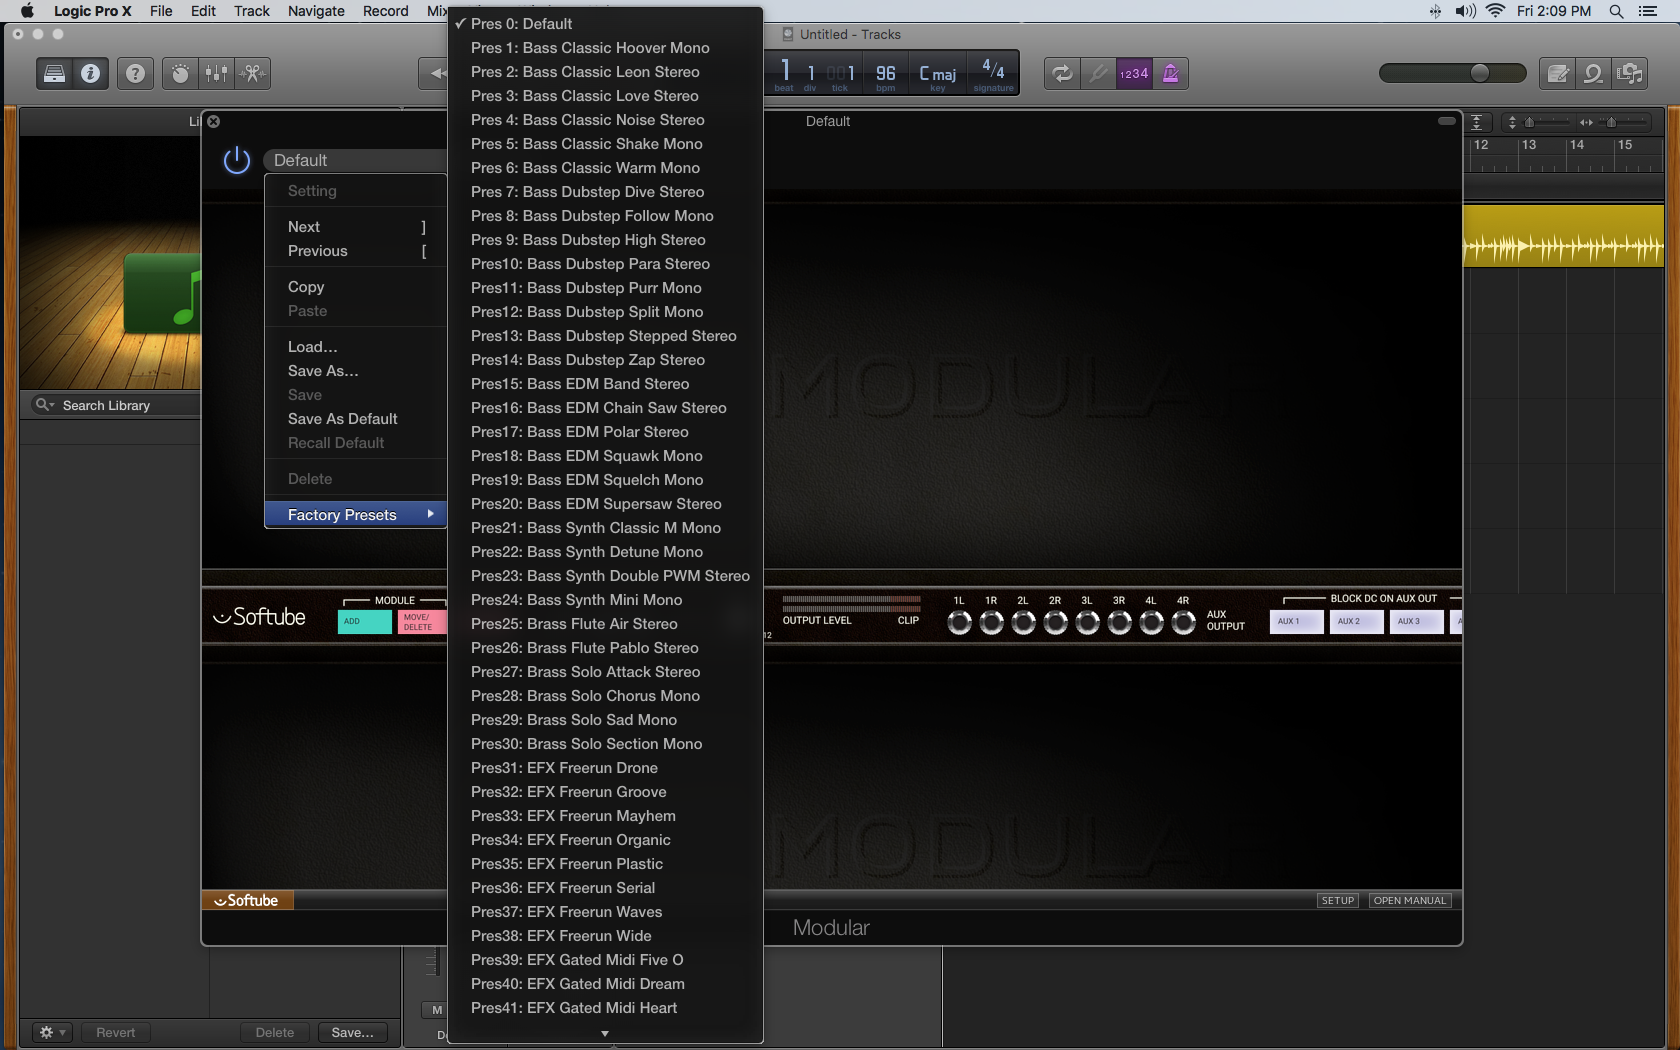Open Smart Controls knob icon
Image resolution: width=1680 pixels, height=1050 pixels.
pyautogui.click(x=180, y=73)
